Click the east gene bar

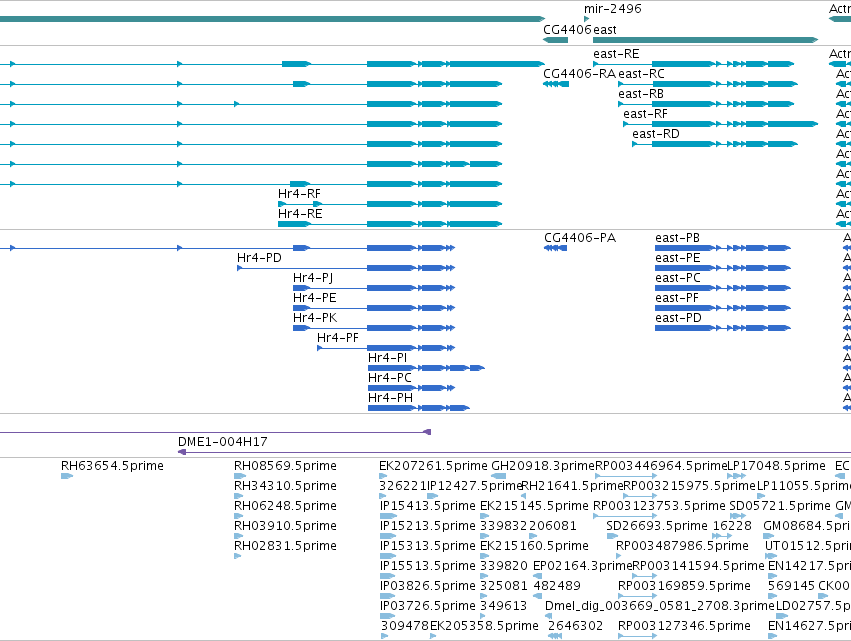pyautogui.click(x=706, y=40)
